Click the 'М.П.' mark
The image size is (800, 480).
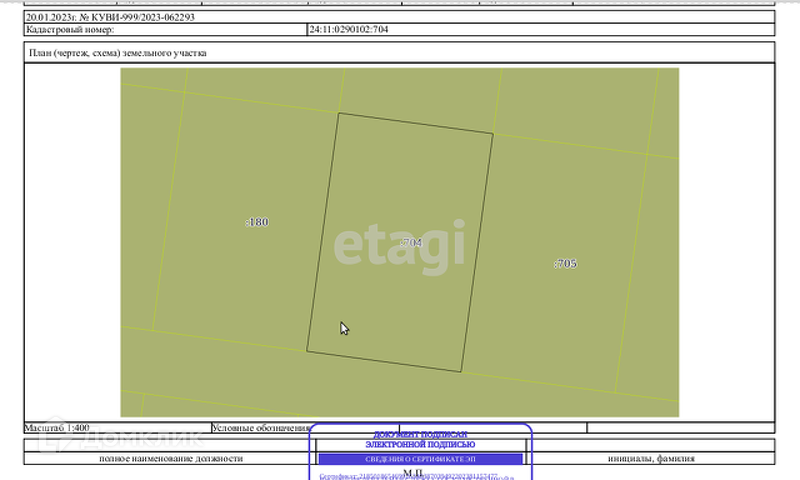(413, 472)
